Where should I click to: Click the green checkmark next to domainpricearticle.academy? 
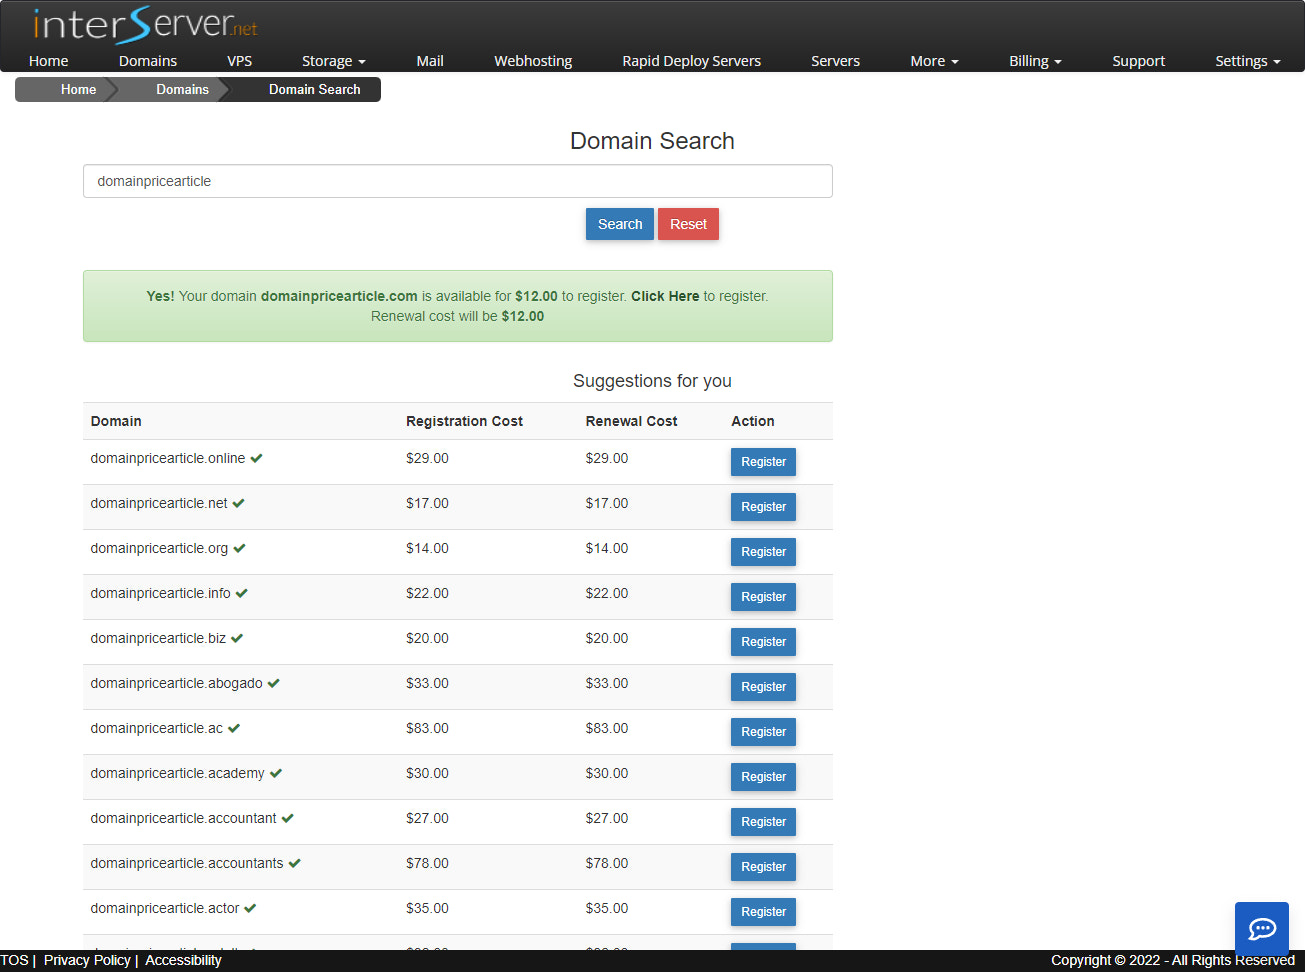[277, 771]
